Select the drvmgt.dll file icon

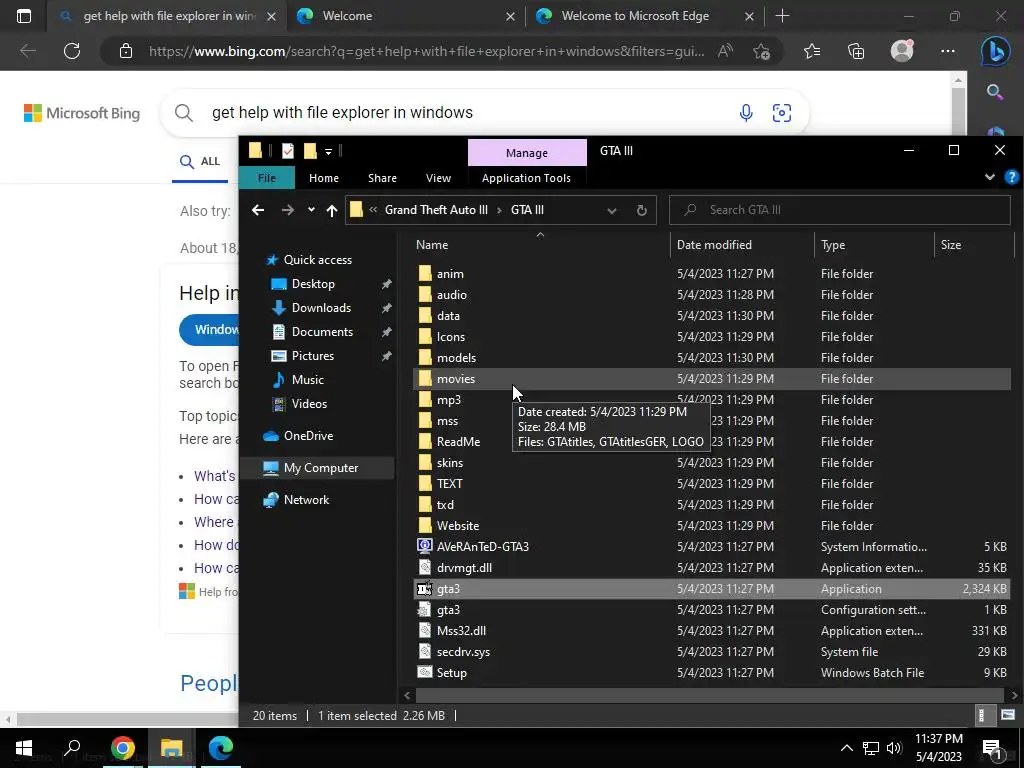(425, 568)
